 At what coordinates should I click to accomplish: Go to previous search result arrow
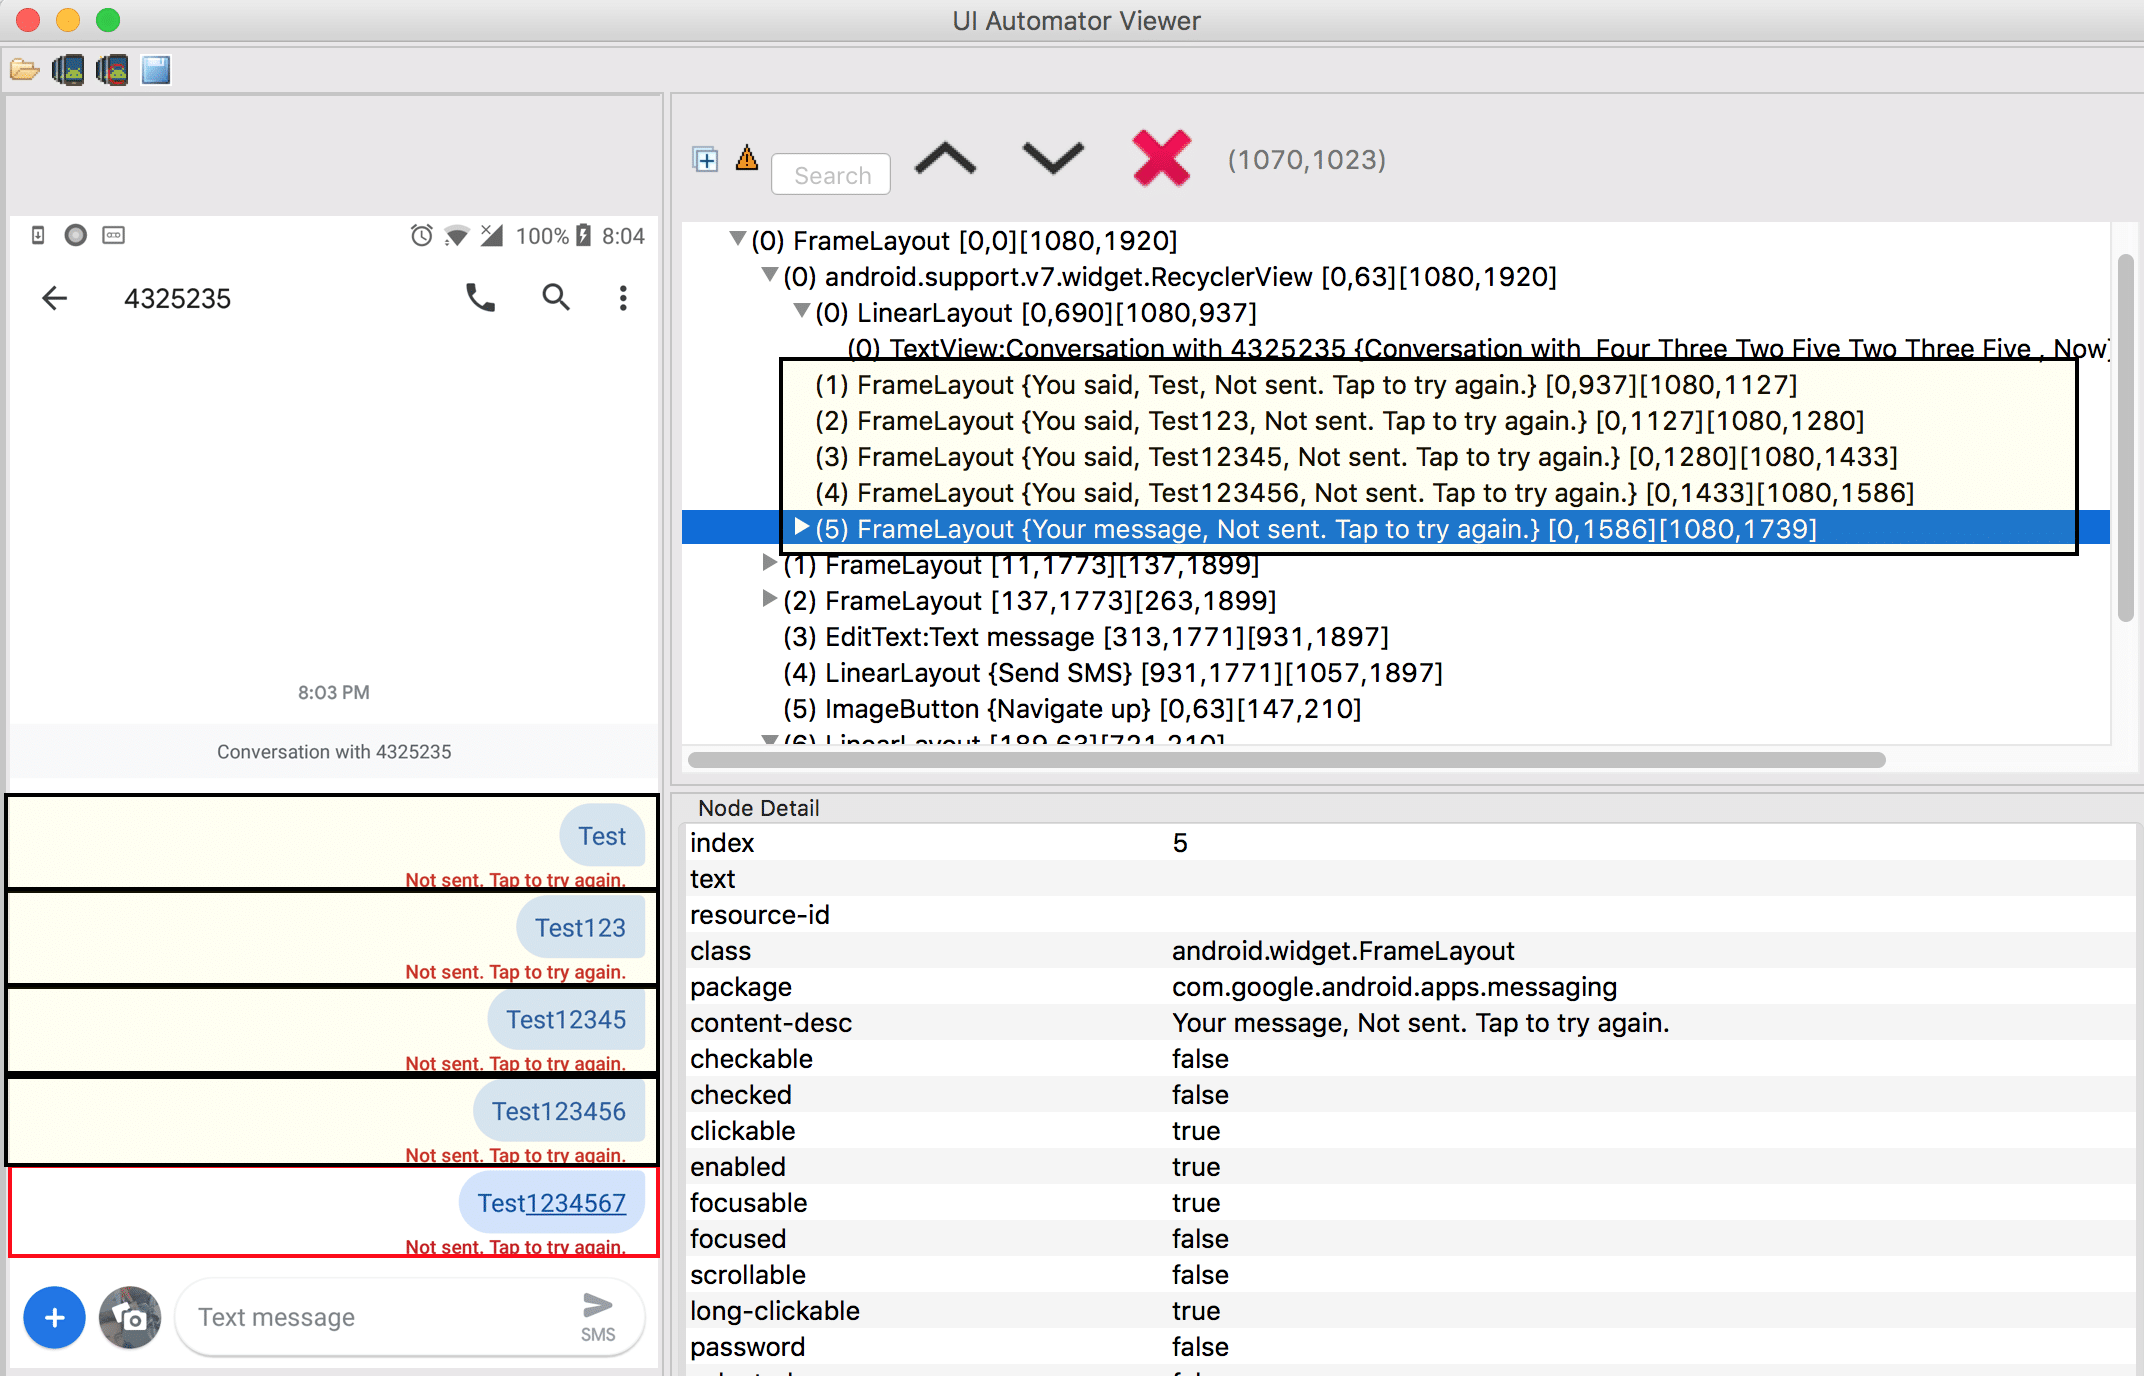945,159
